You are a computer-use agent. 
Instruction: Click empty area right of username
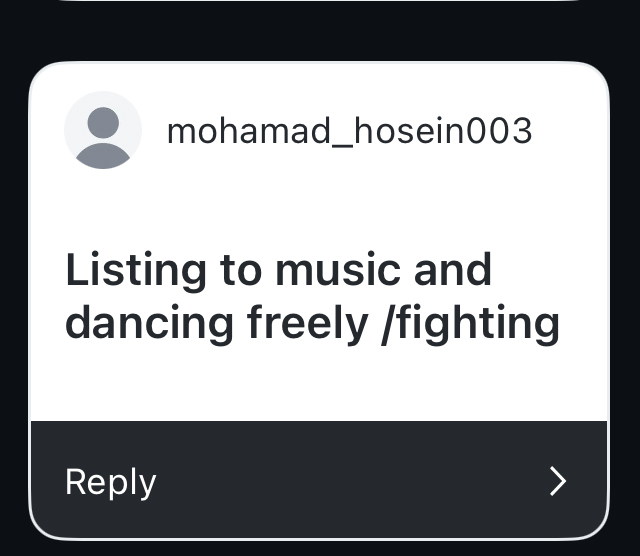568,131
